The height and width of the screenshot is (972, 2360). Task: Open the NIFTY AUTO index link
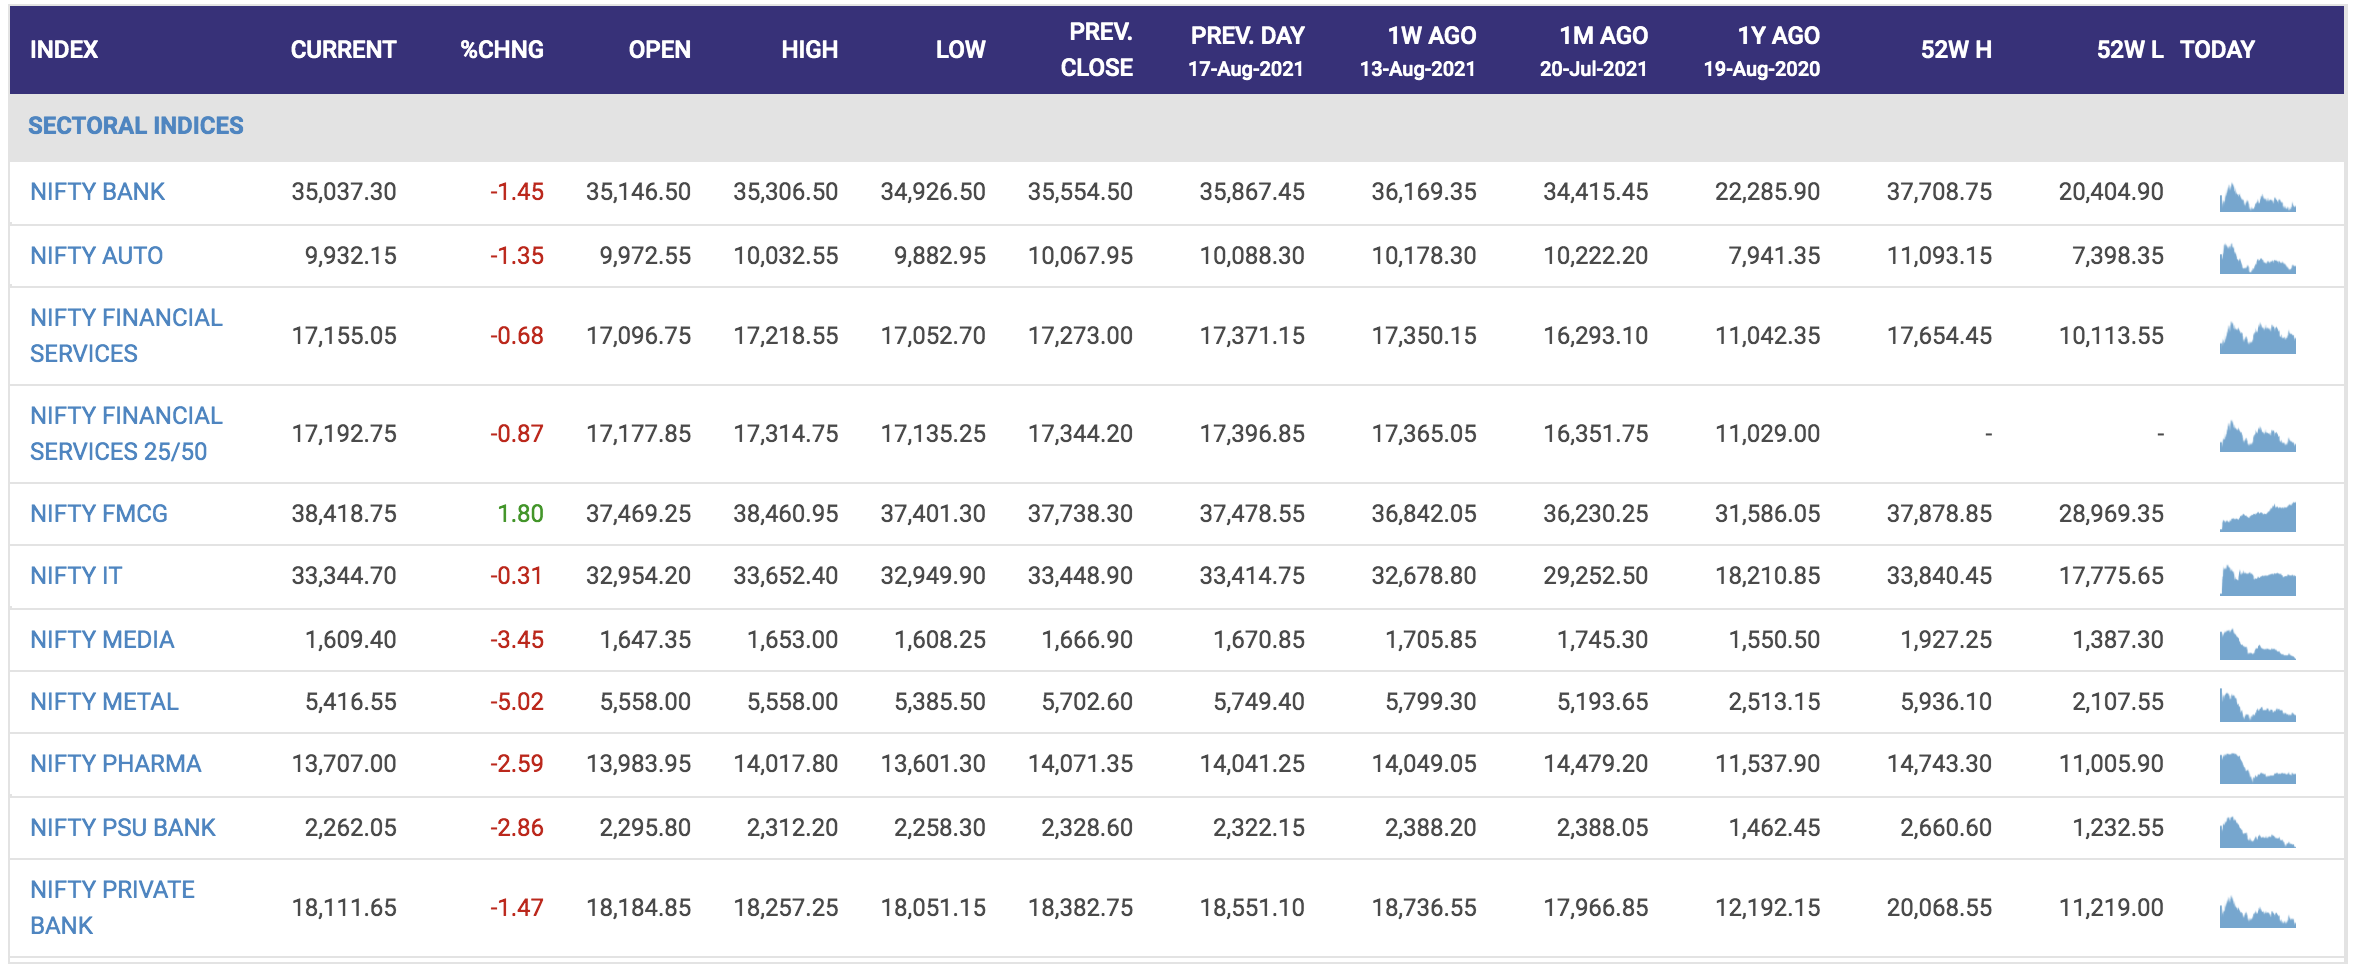(x=96, y=256)
